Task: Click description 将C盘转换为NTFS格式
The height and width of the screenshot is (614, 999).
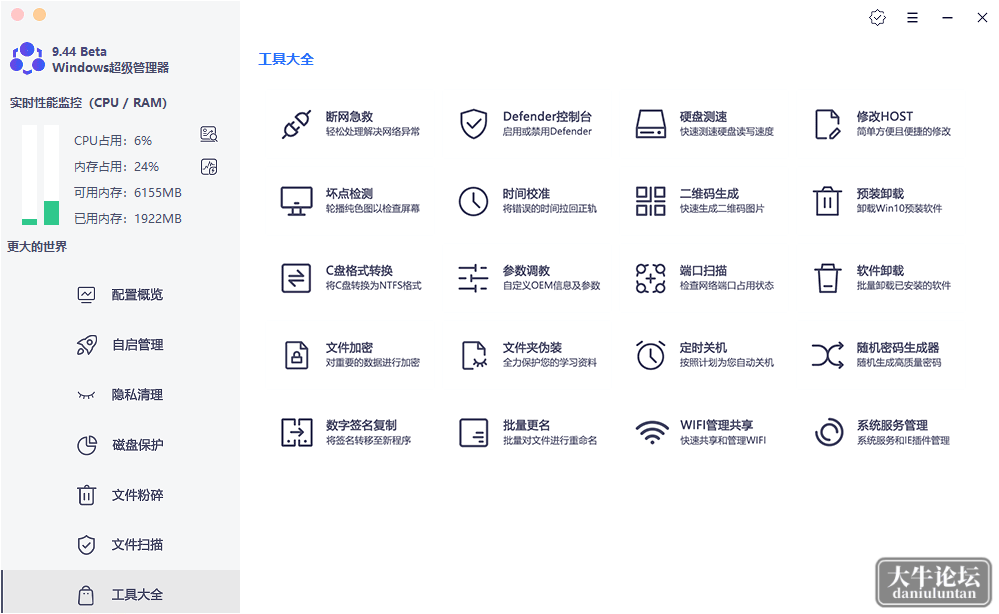Action: pyautogui.click(x=374, y=285)
